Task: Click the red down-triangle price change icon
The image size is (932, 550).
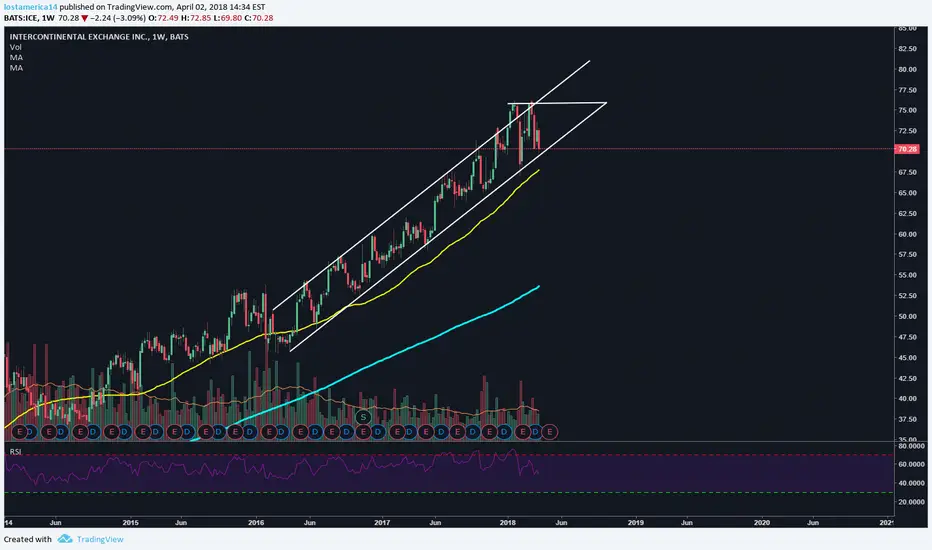Action: (85, 18)
